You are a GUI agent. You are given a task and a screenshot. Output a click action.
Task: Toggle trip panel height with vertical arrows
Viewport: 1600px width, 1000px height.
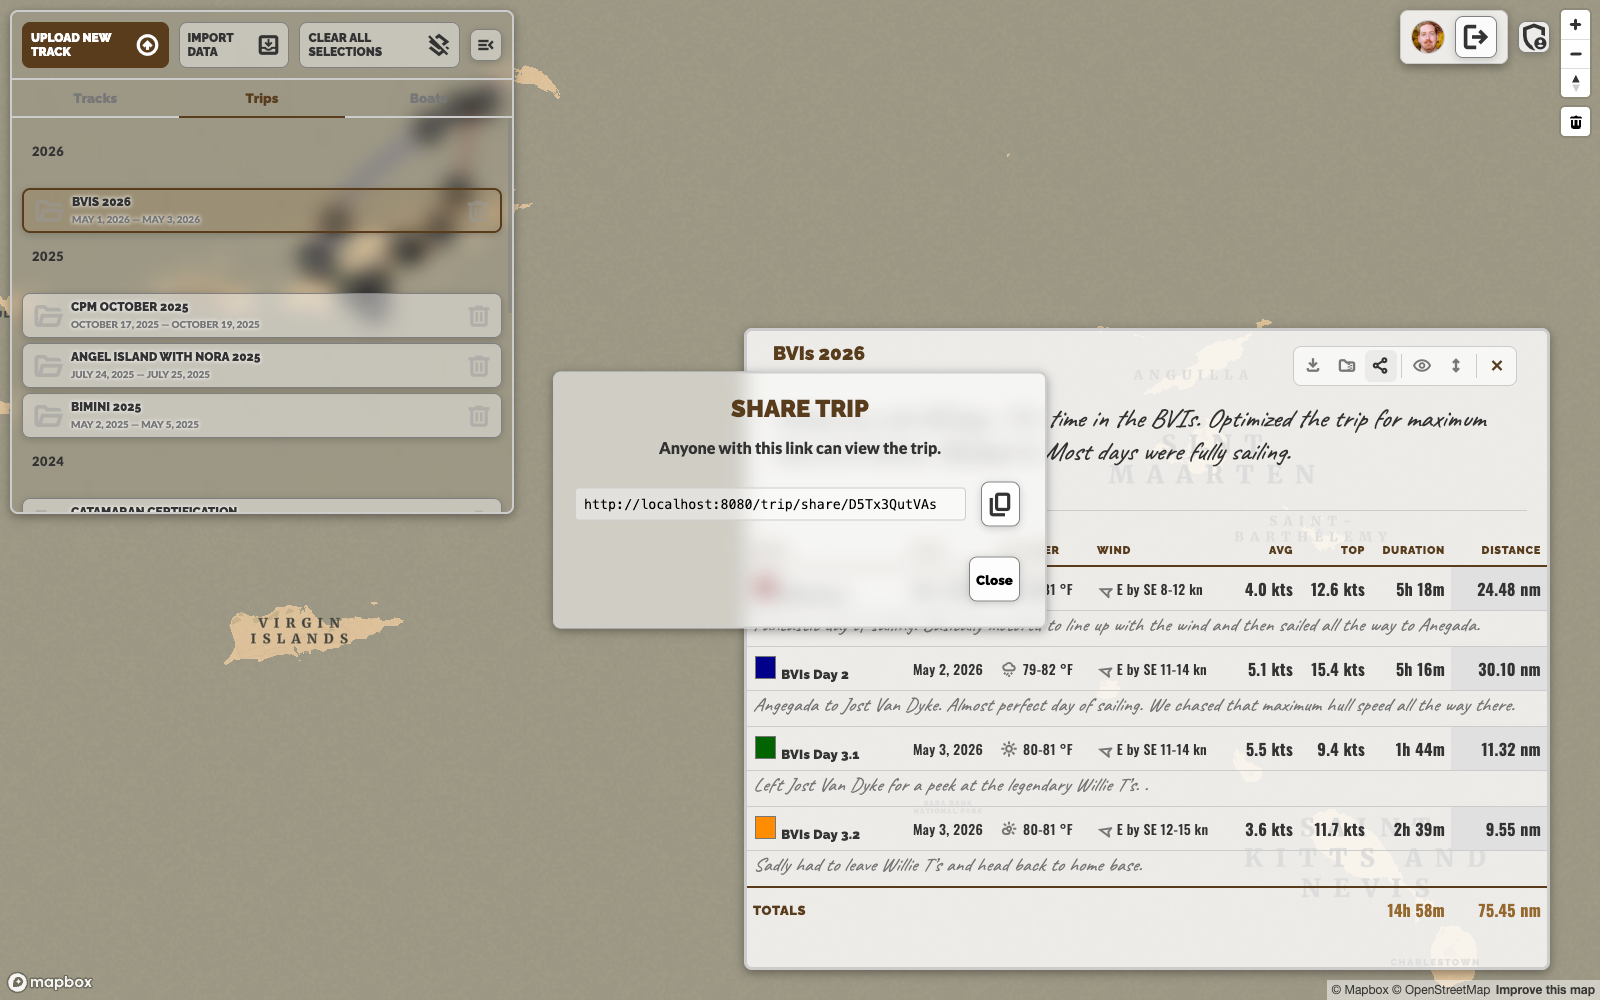tap(1456, 366)
